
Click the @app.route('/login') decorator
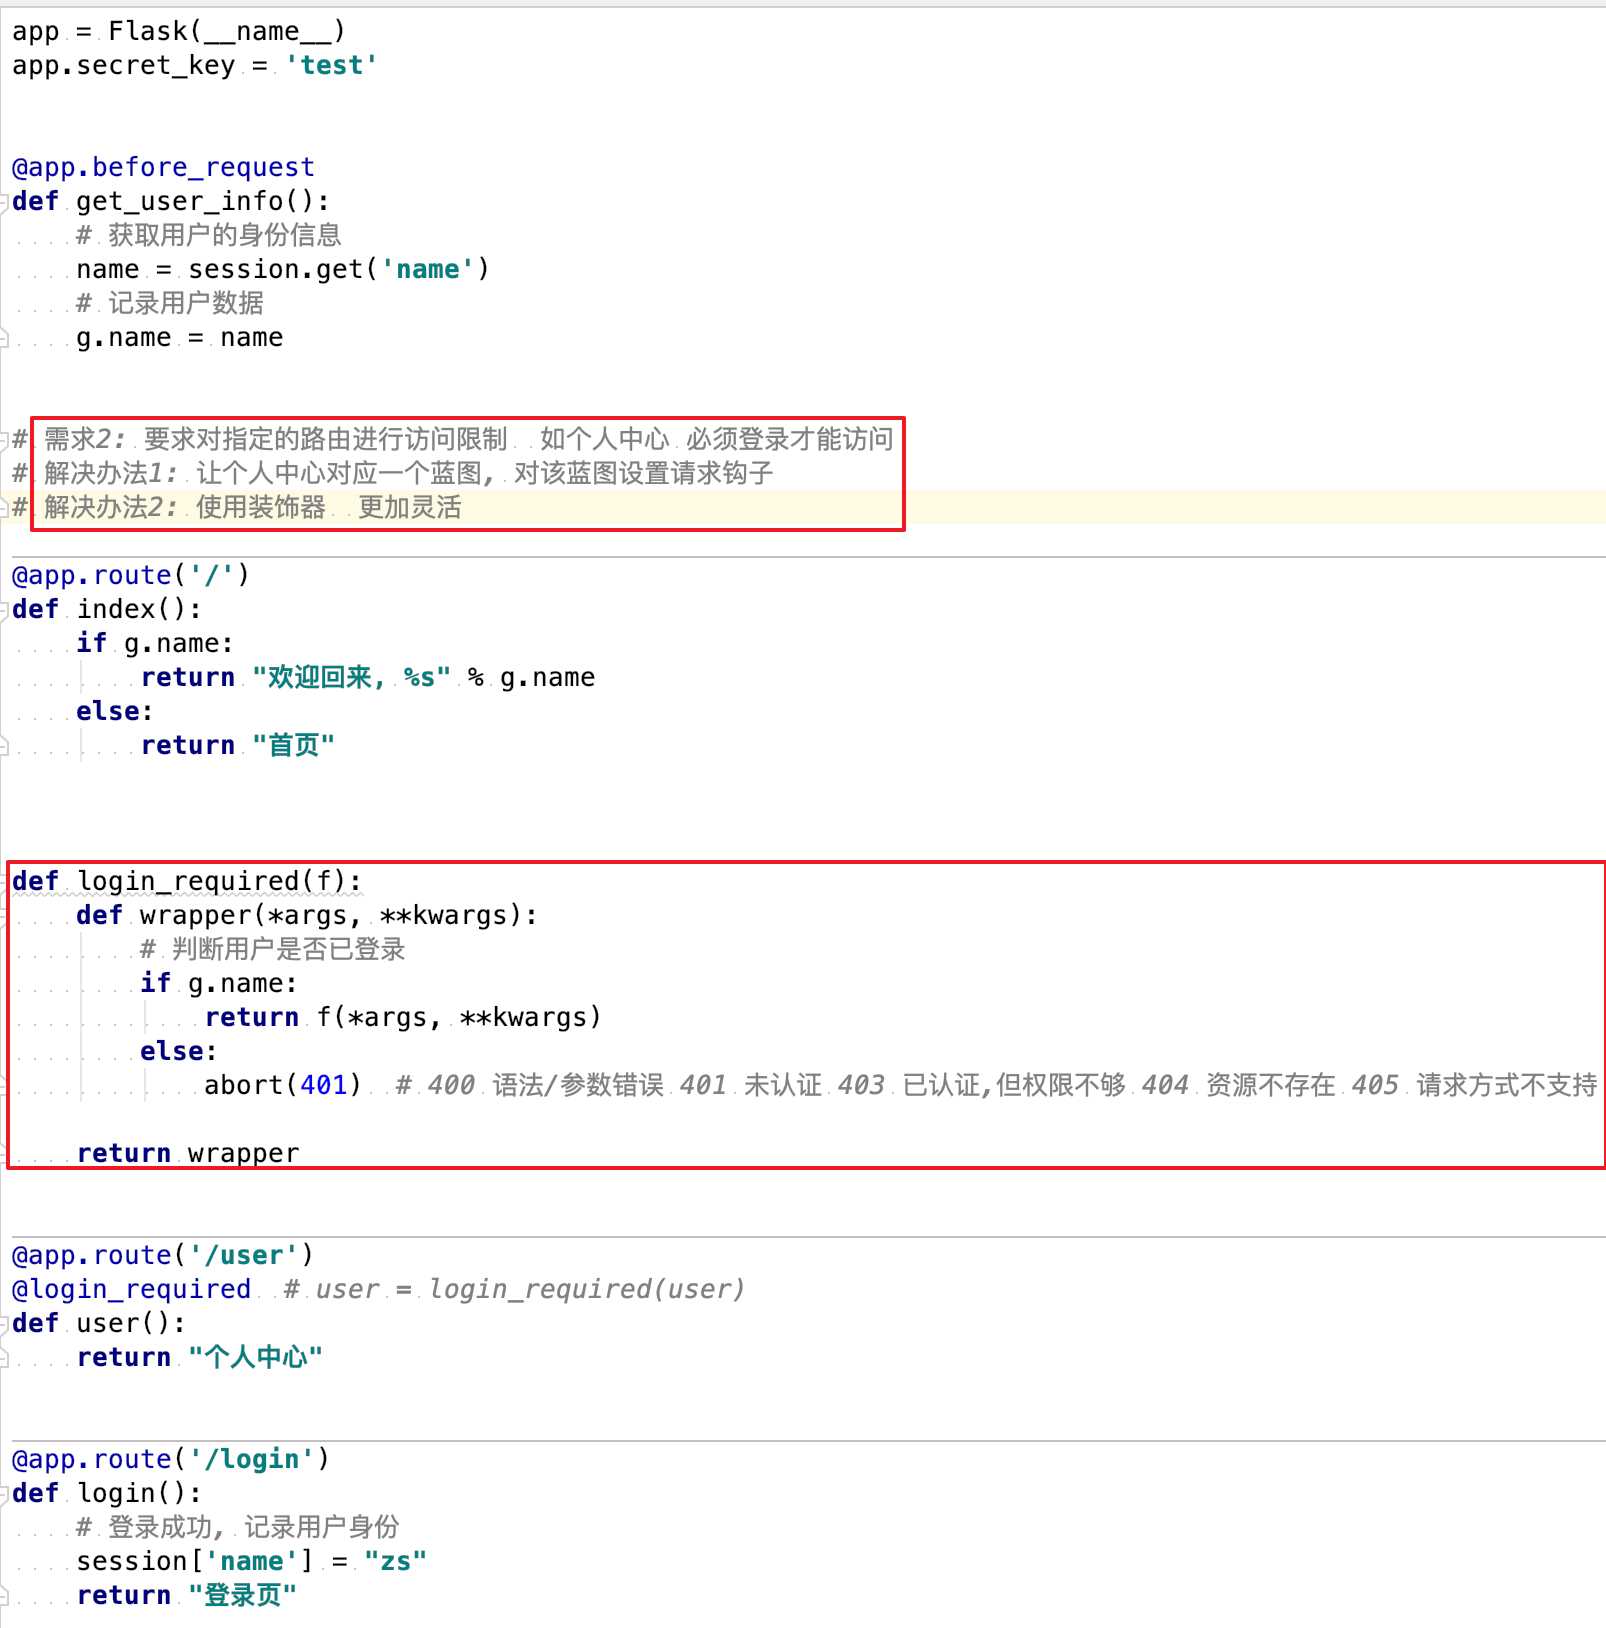171,1459
